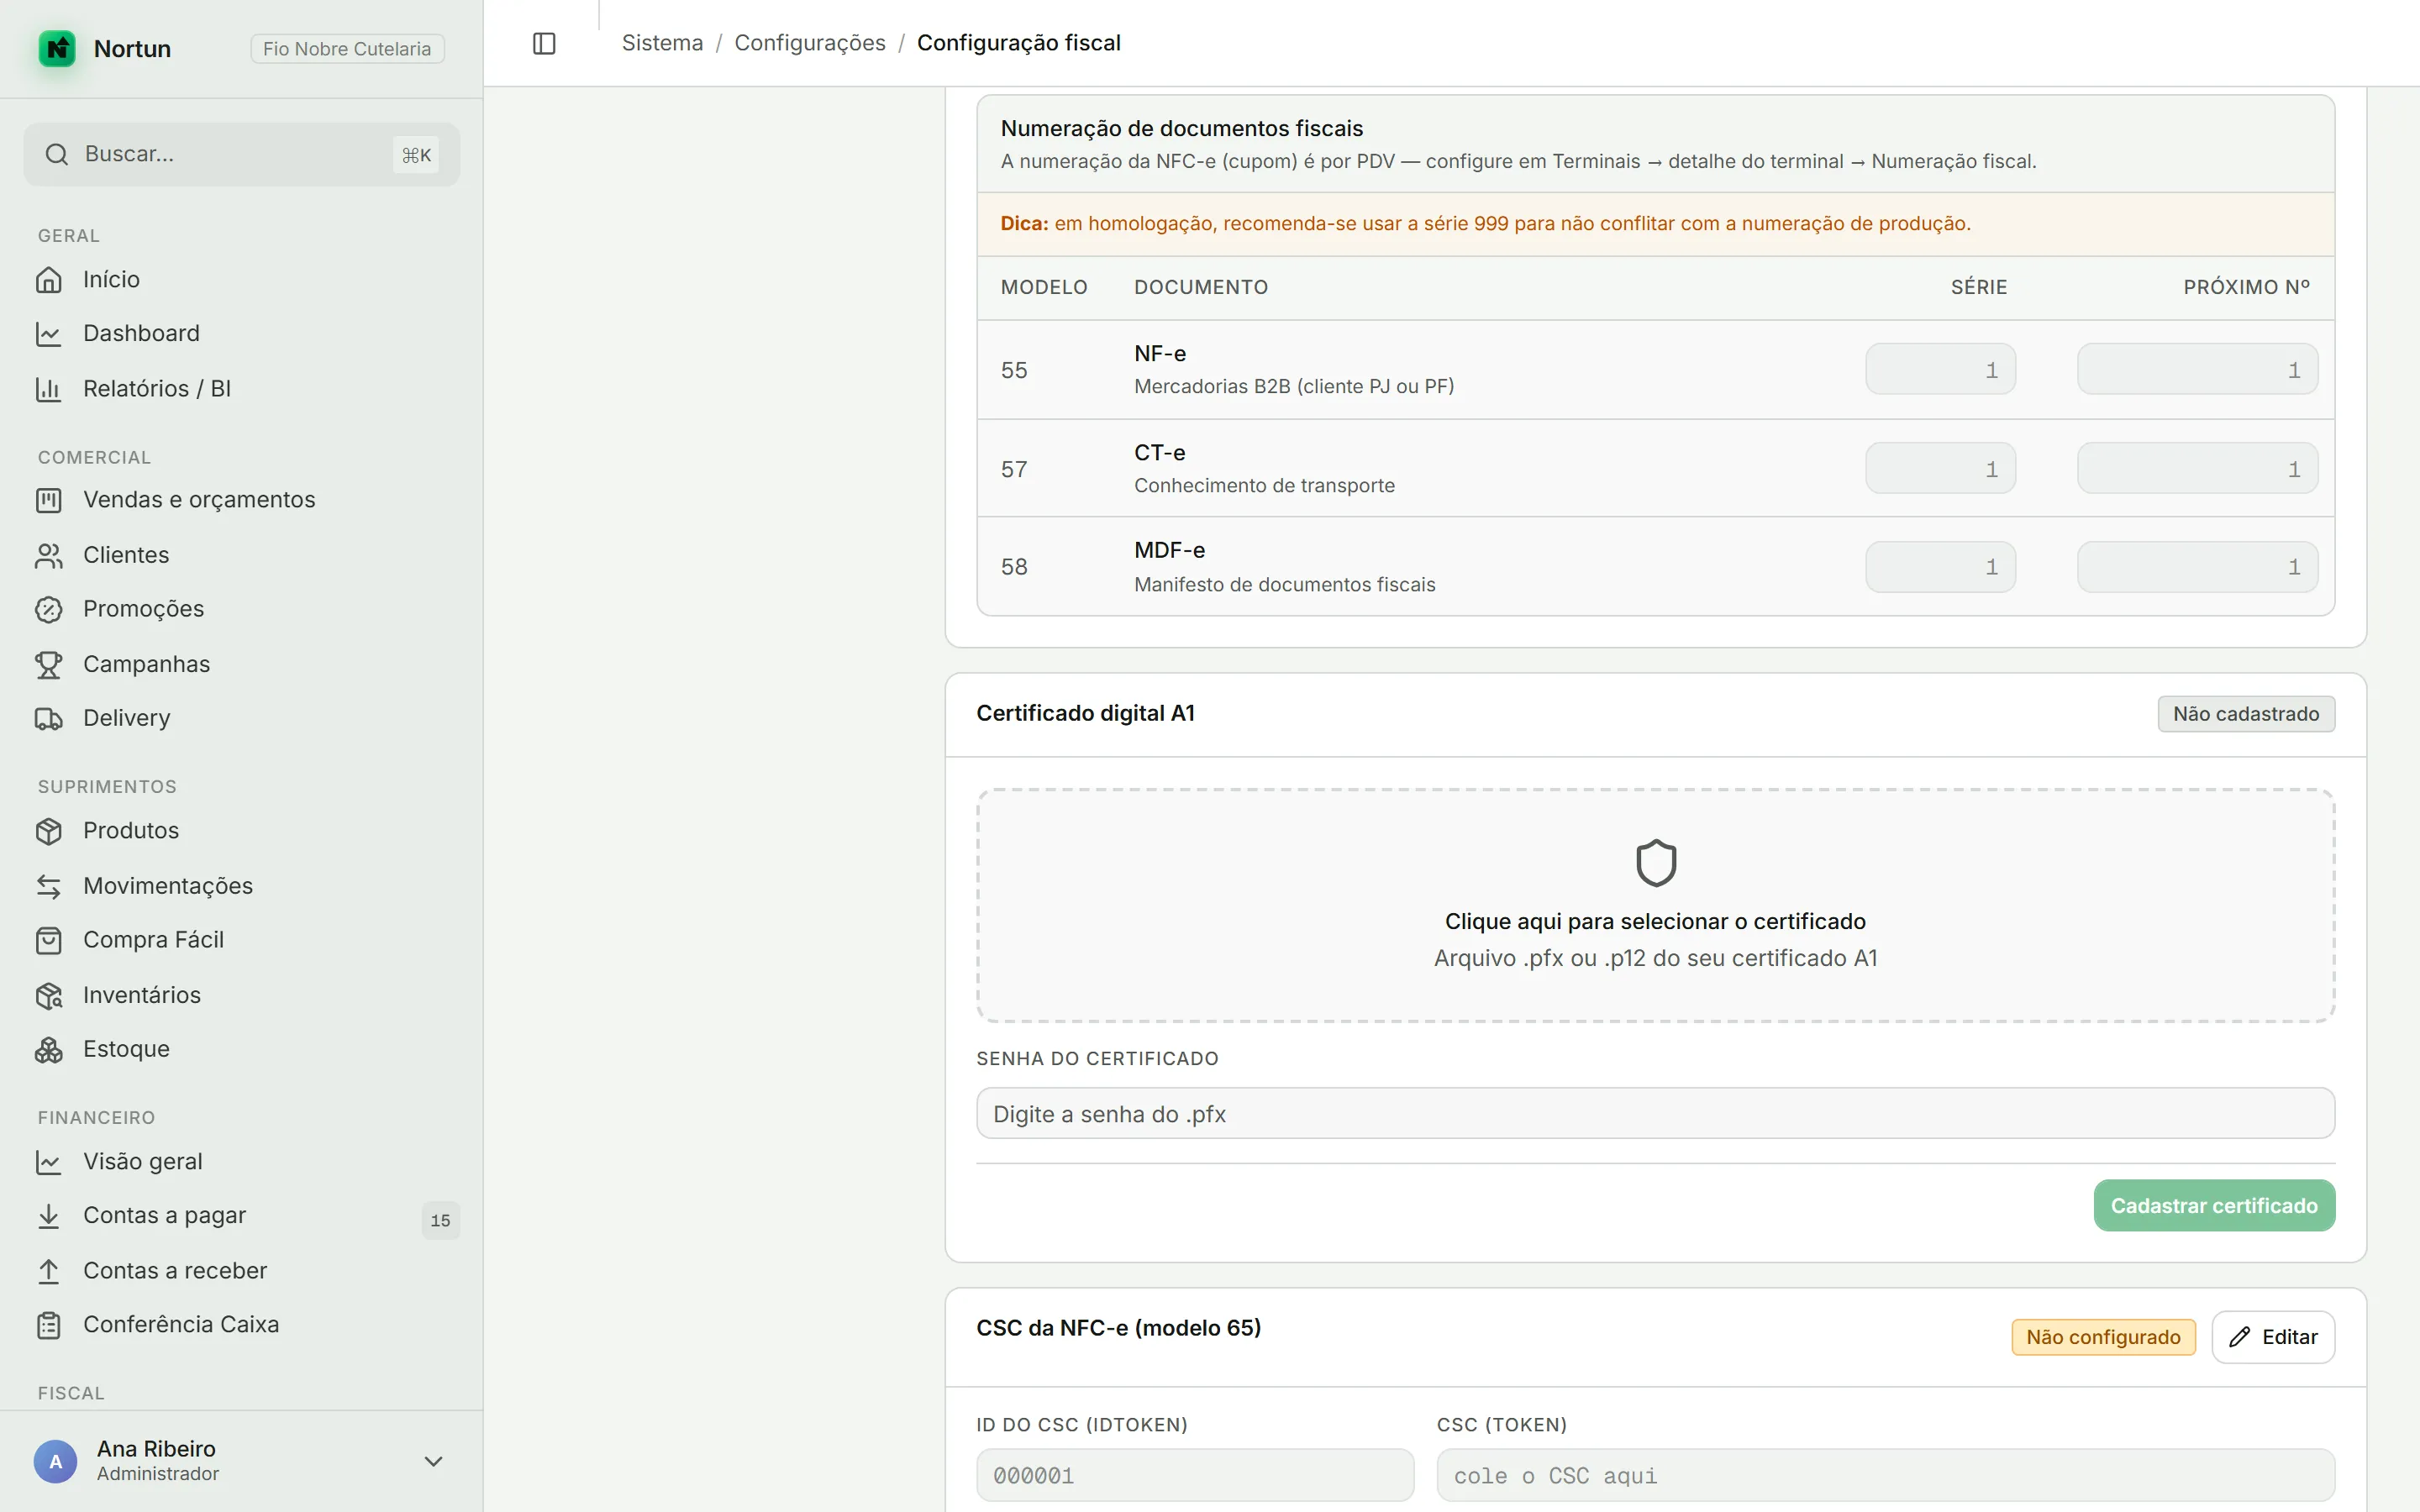Click the Buscar search field

(242, 154)
